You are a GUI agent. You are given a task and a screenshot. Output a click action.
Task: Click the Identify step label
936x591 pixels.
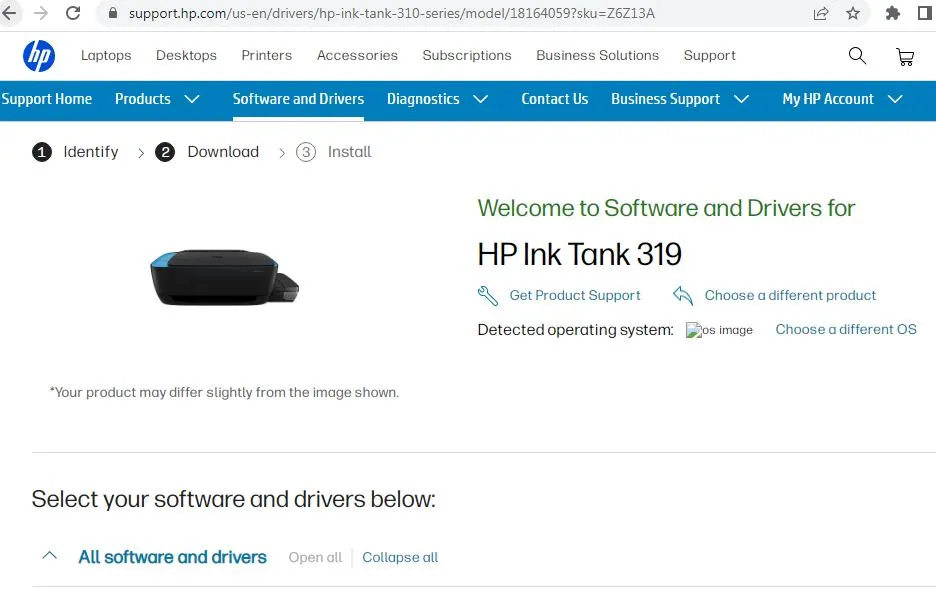(x=91, y=152)
